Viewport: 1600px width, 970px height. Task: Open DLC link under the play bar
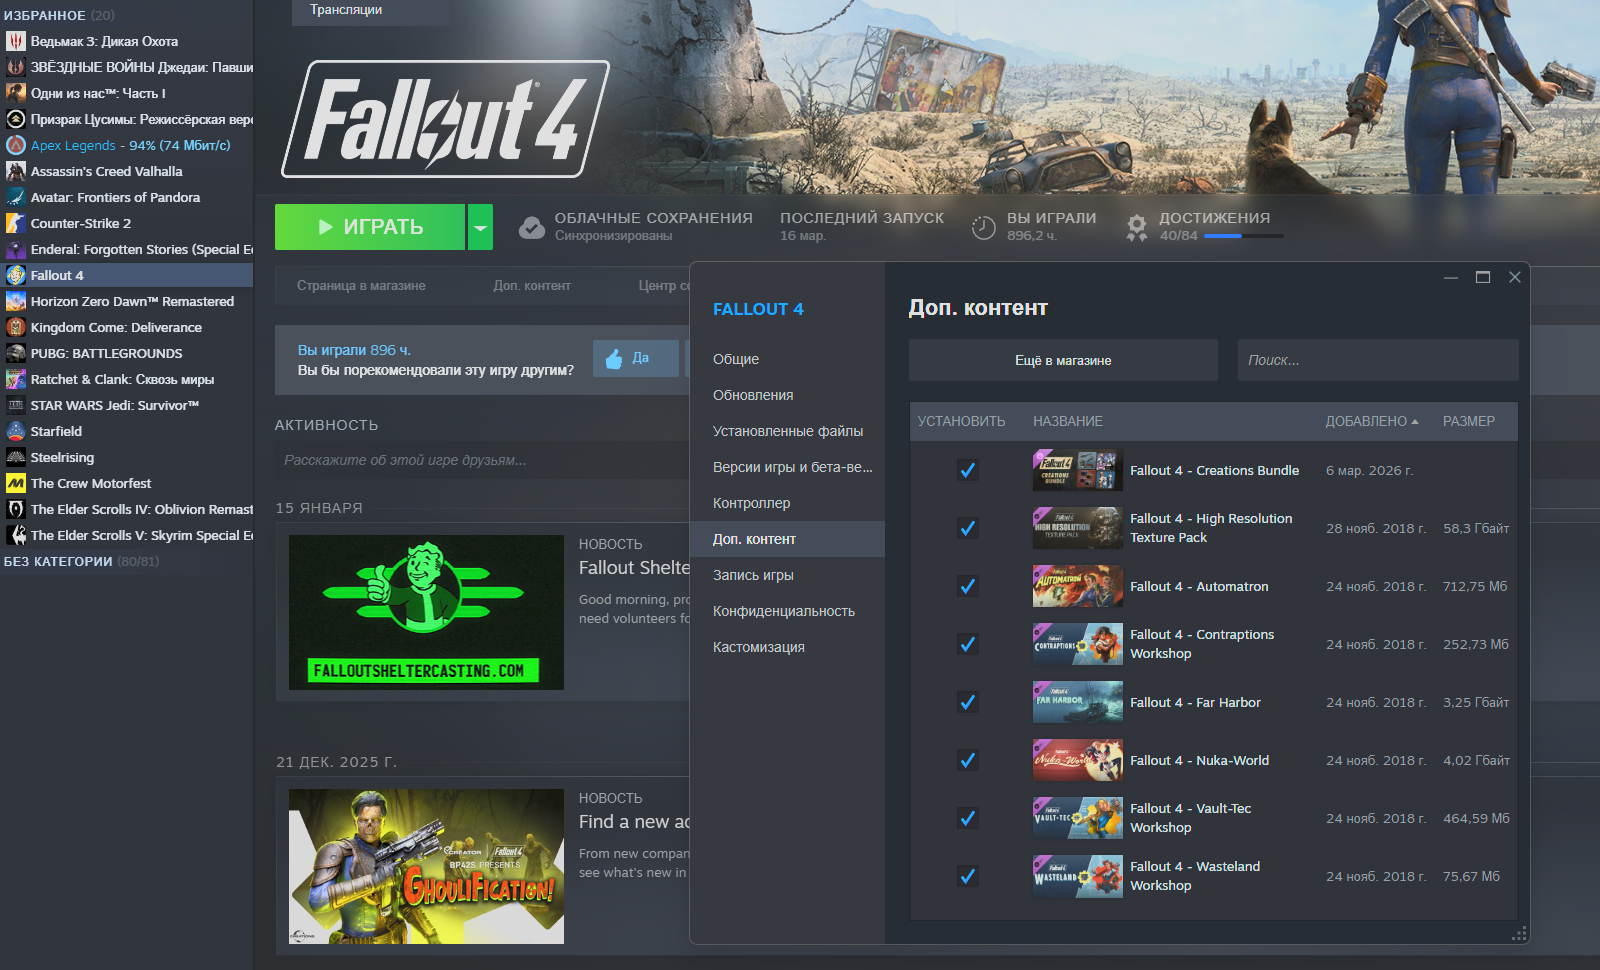[532, 285]
